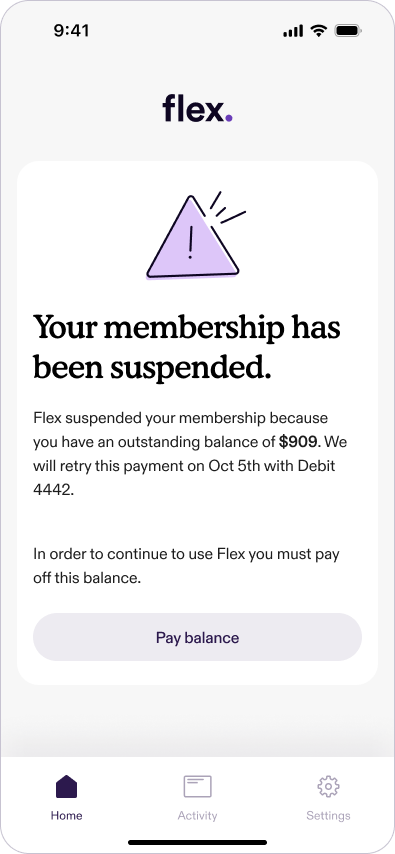The image size is (395, 854).
Task: Tap the purple warning triangle illustration
Action: point(196,235)
